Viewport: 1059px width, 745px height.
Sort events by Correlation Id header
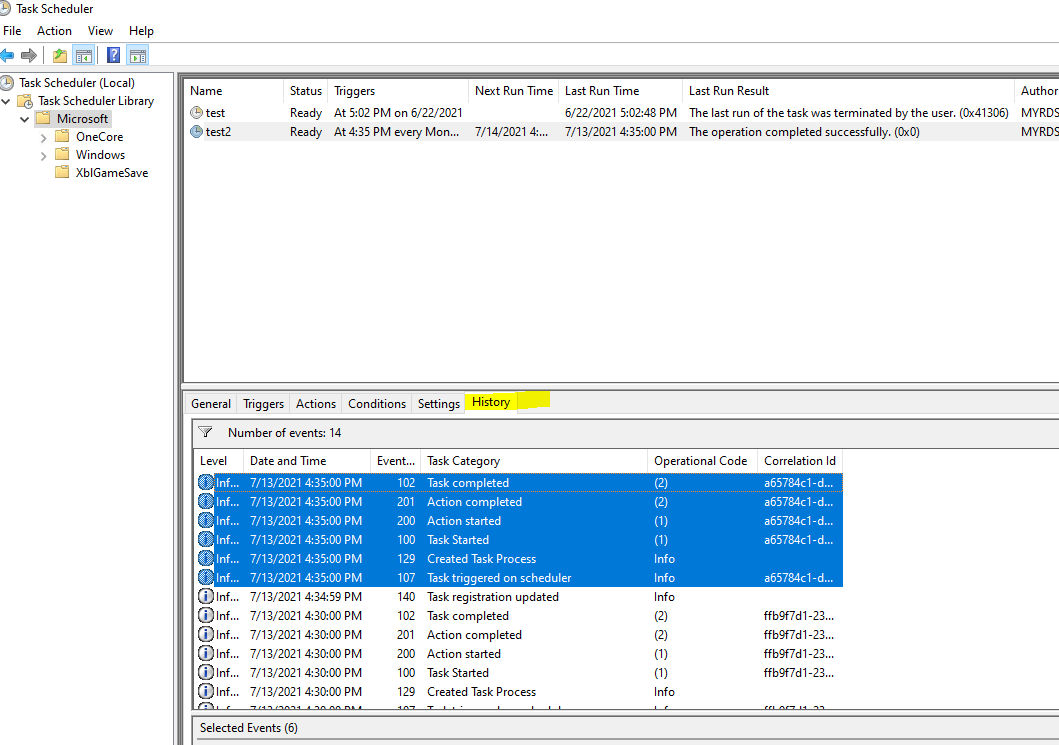800,461
